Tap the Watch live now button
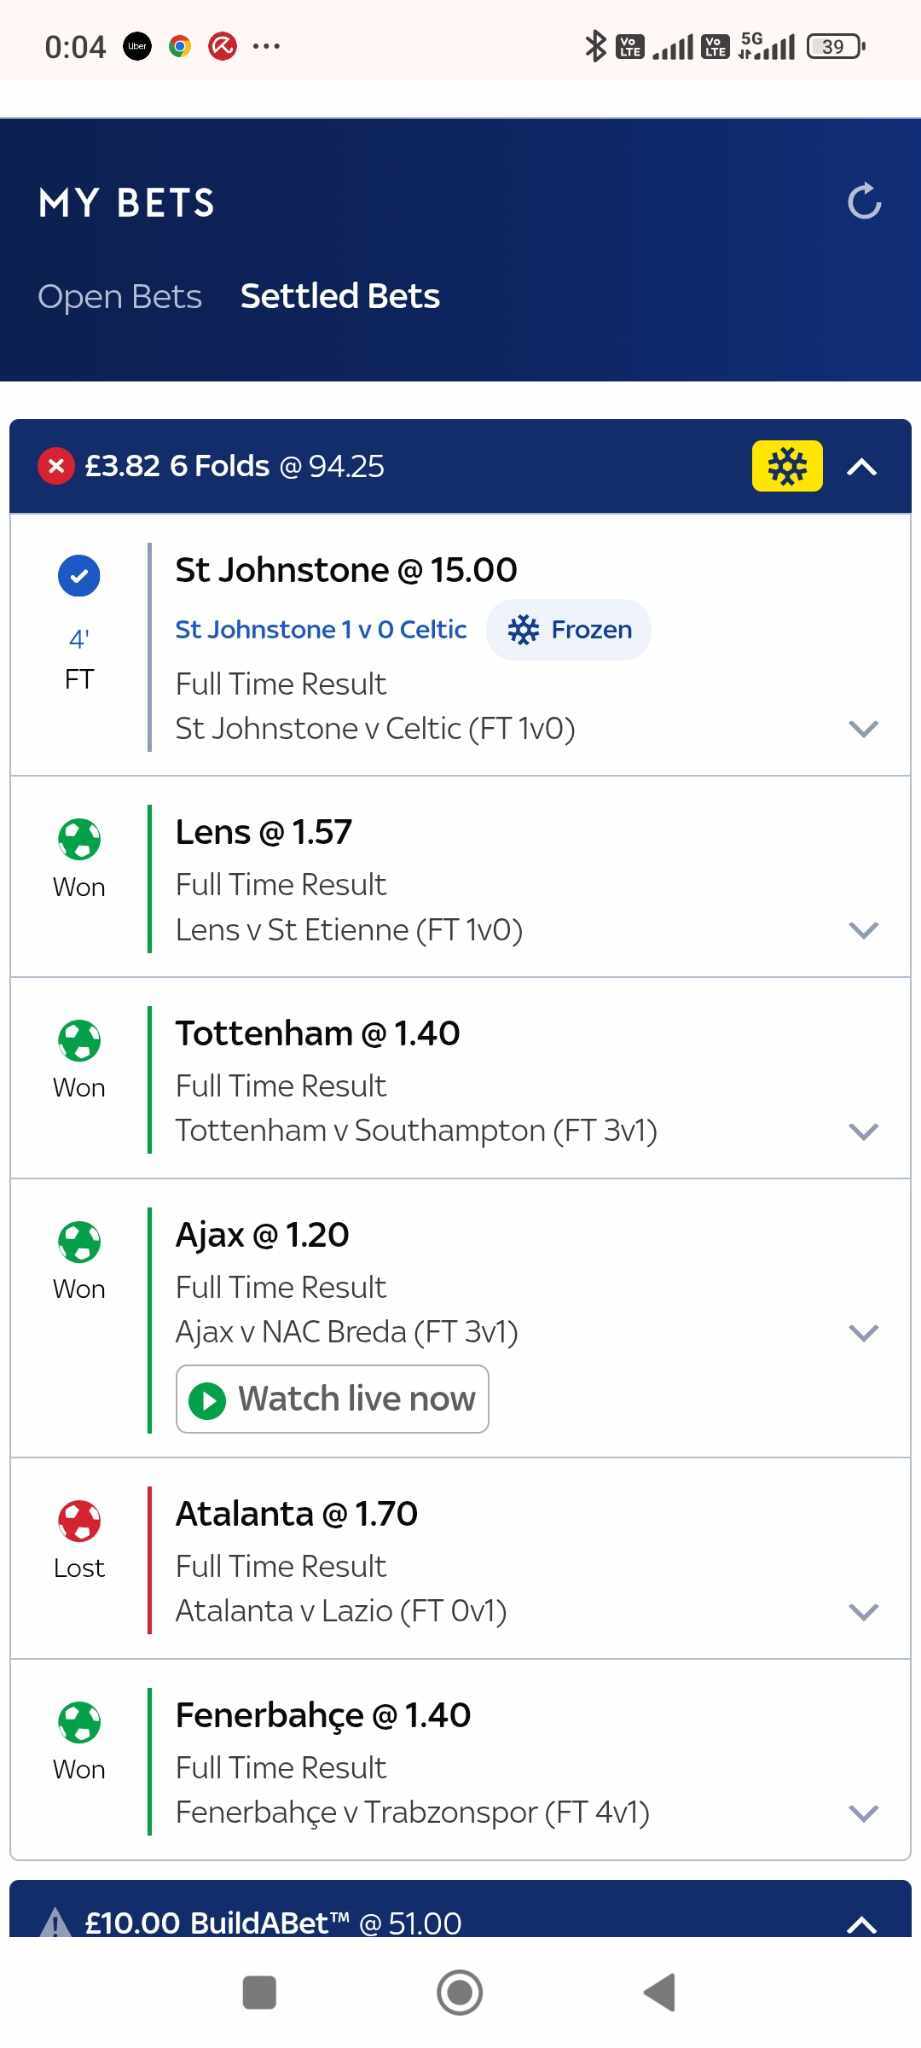Viewport: 921px width, 2048px height. (x=333, y=1399)
